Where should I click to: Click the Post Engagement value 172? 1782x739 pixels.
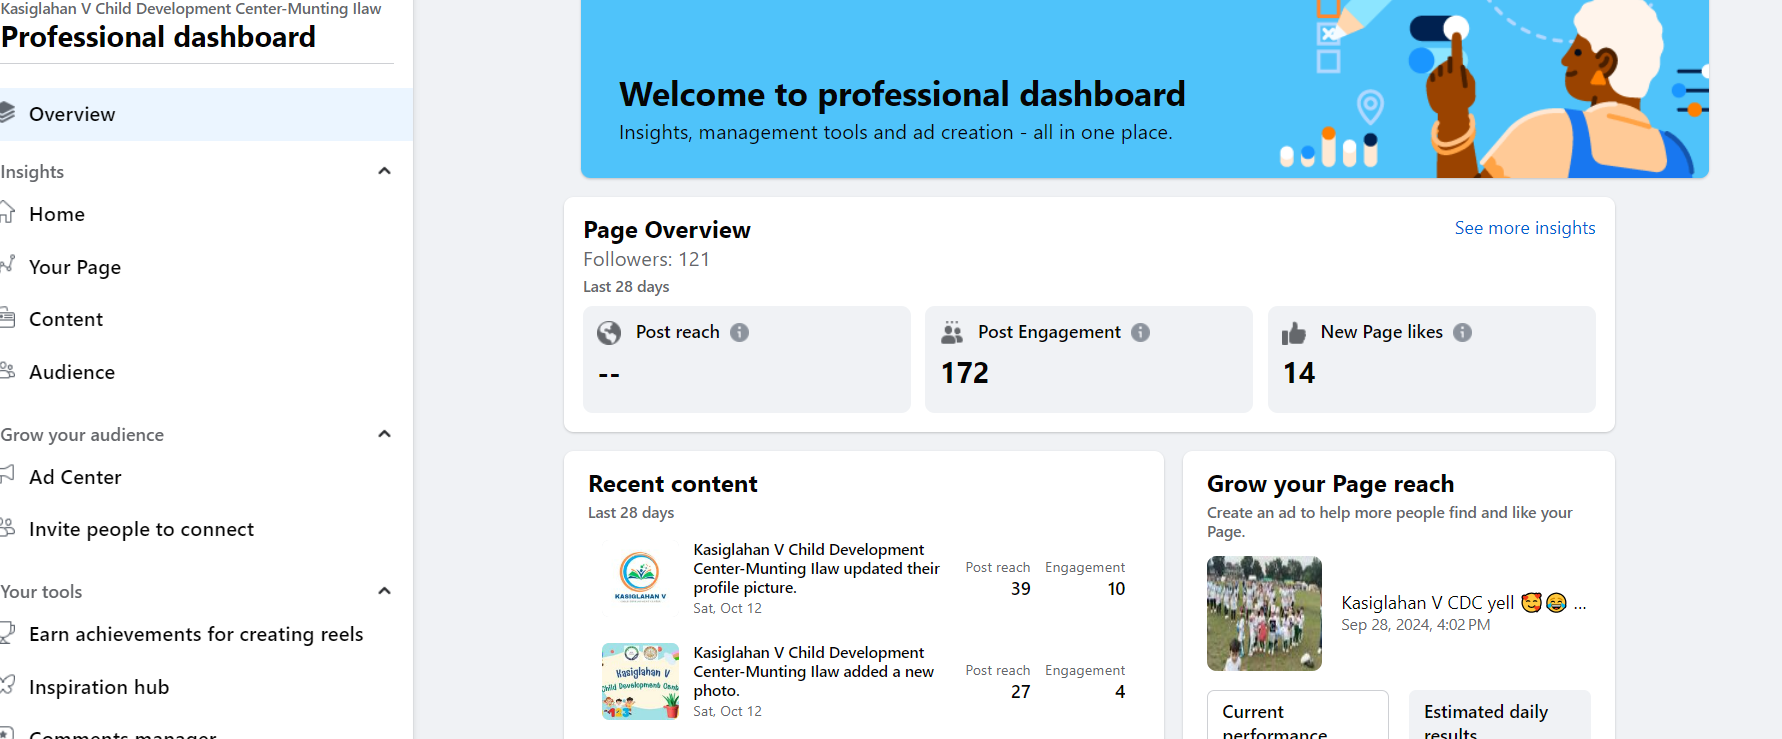click(965, 373)
